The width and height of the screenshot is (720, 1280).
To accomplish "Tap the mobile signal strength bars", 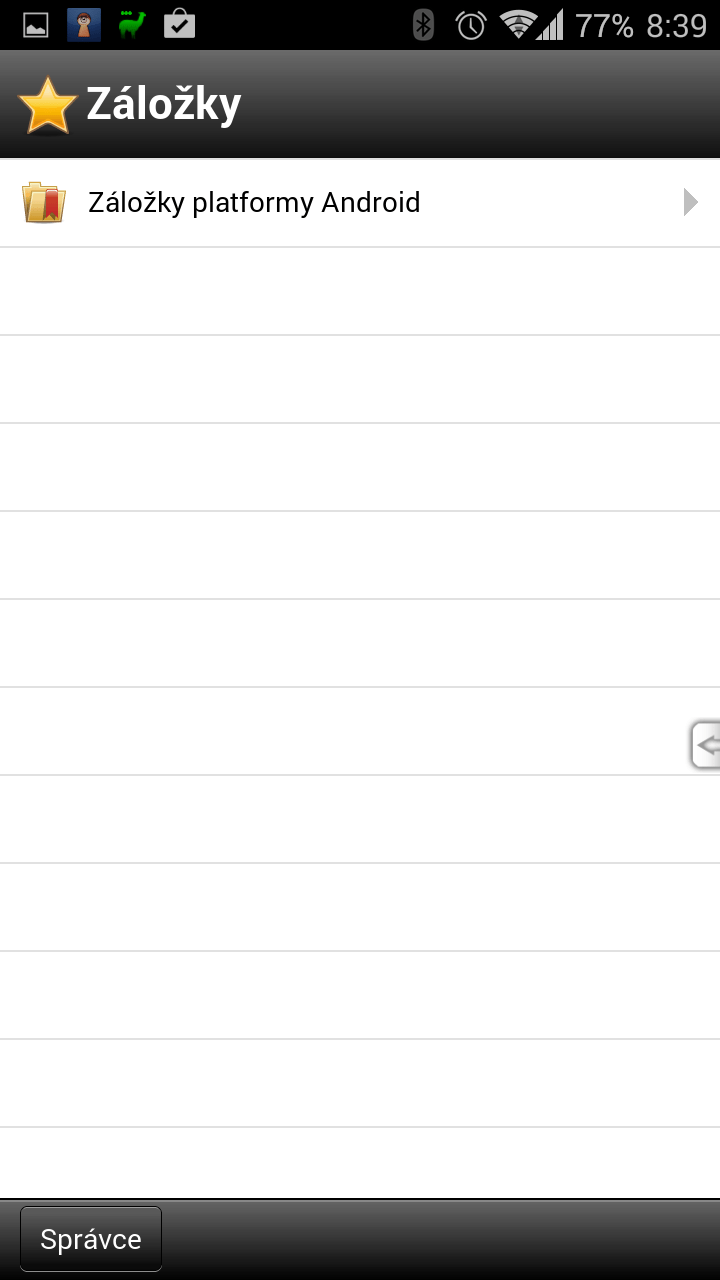I will click(x=550, y=25).
